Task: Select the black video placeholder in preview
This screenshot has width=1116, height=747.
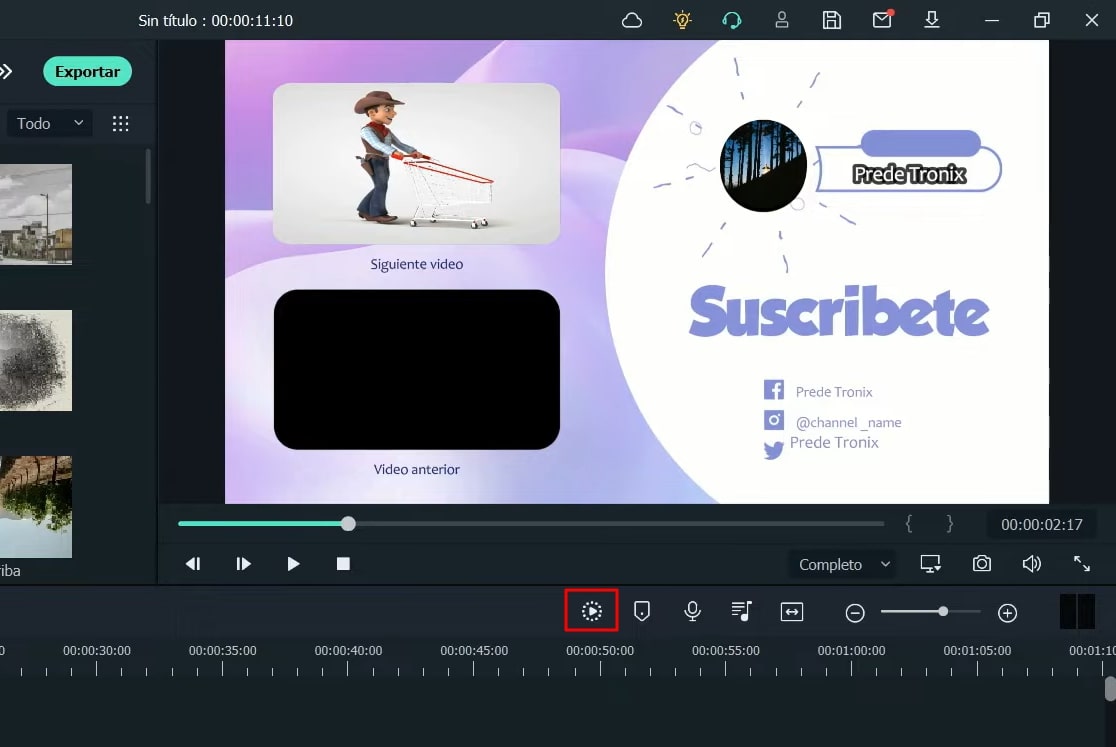Action: point(416,369)
